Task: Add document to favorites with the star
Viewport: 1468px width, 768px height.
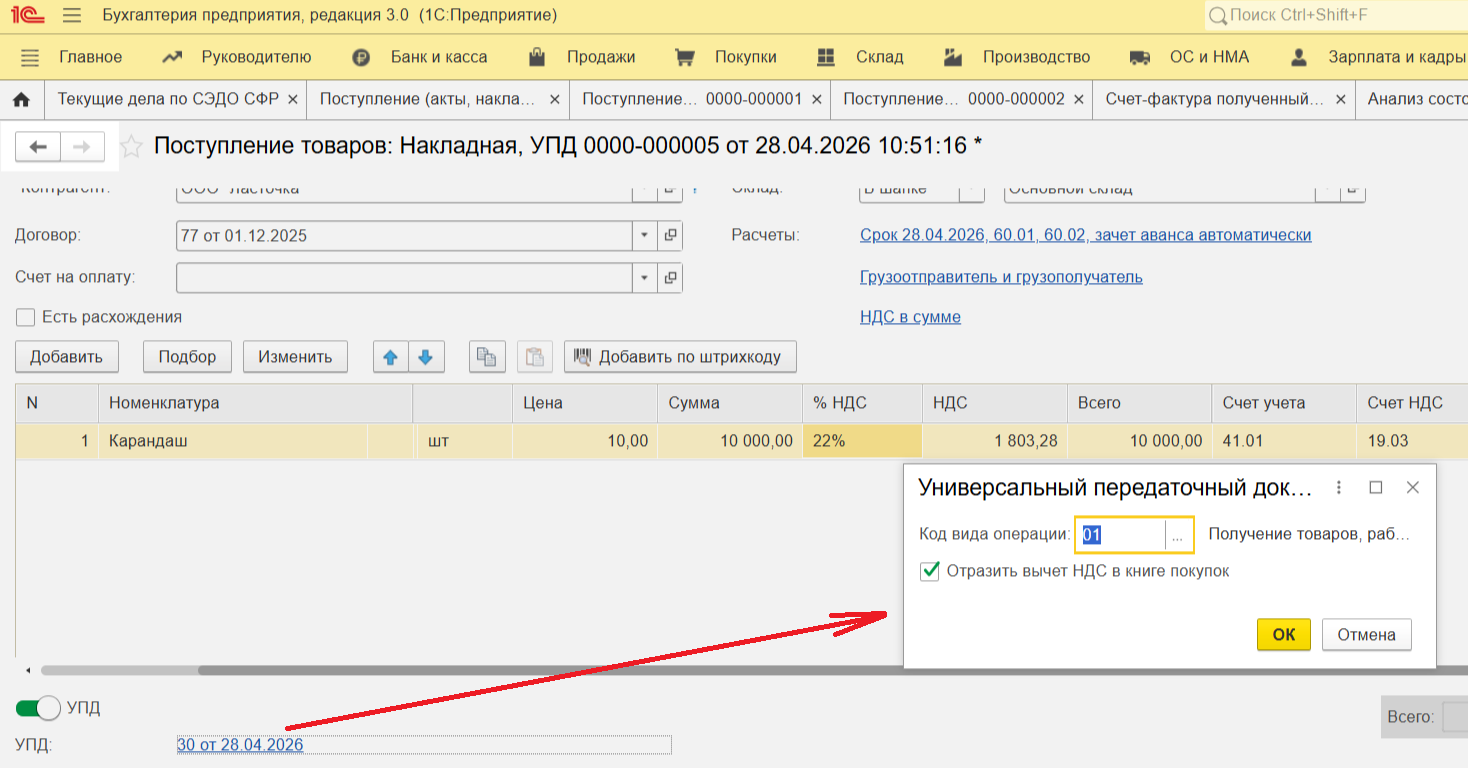Action: pos(131,147)
